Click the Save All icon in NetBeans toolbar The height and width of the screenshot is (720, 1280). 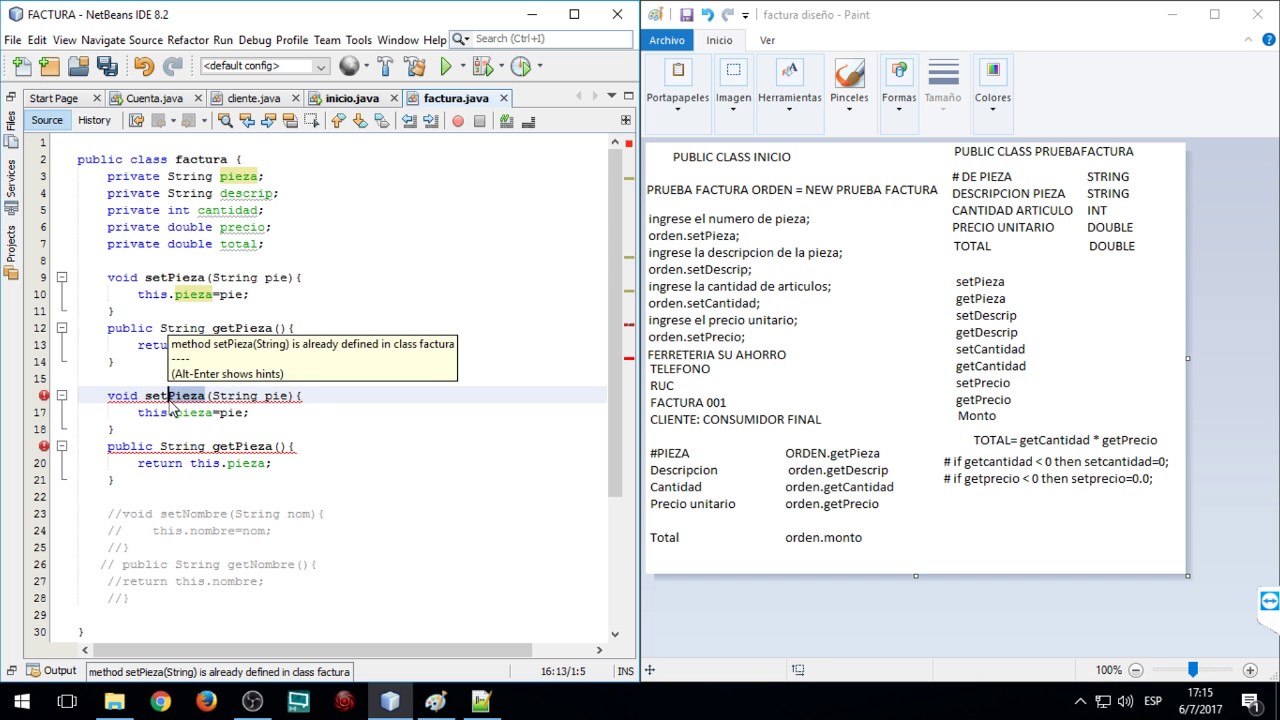[107, 66]
